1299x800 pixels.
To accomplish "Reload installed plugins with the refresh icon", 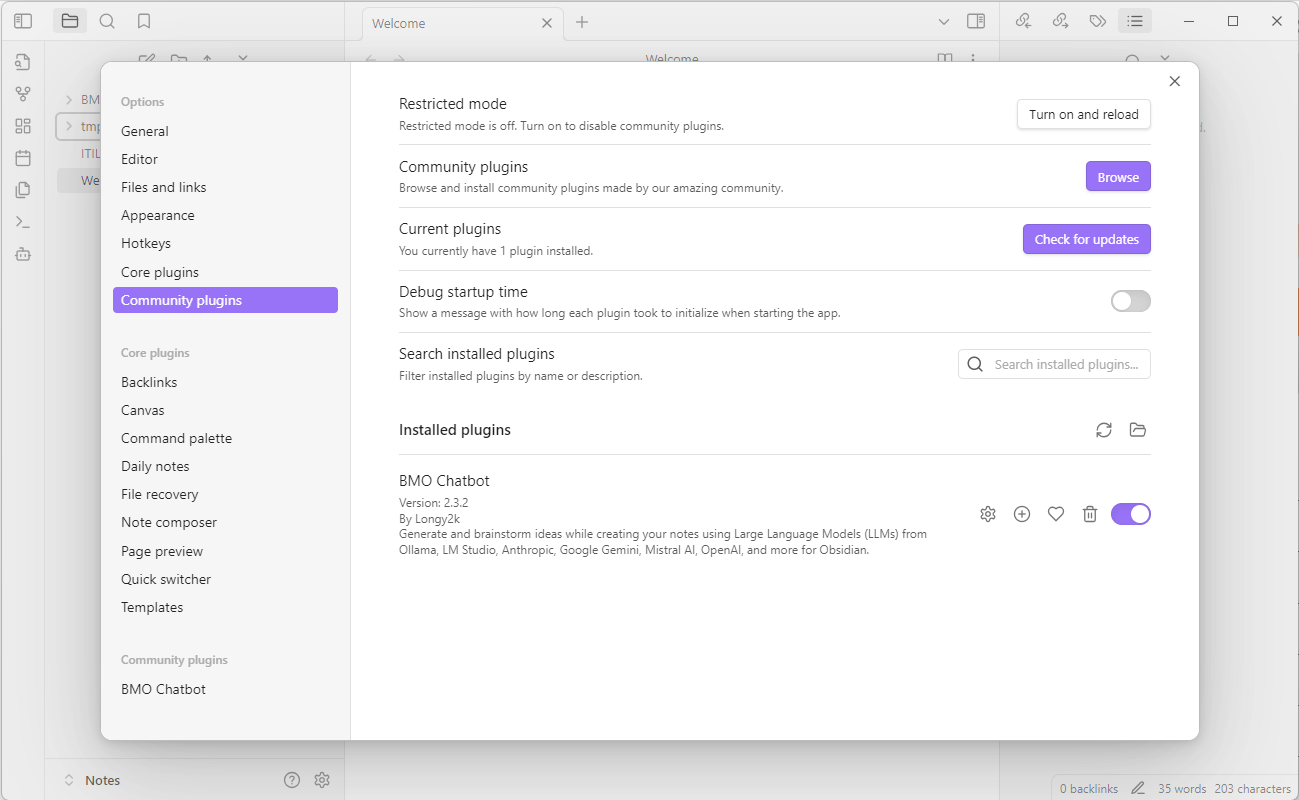I will (1104, 430).
